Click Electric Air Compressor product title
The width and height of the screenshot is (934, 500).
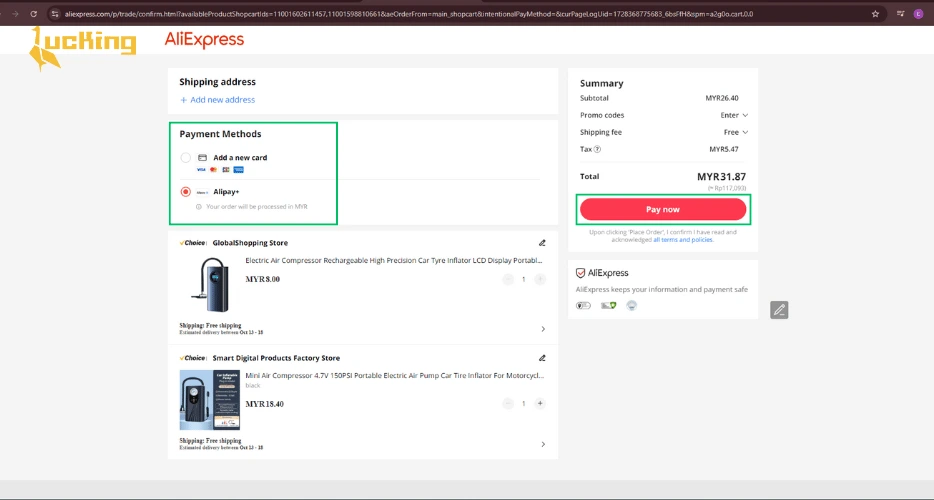click(x=394, y=260)
